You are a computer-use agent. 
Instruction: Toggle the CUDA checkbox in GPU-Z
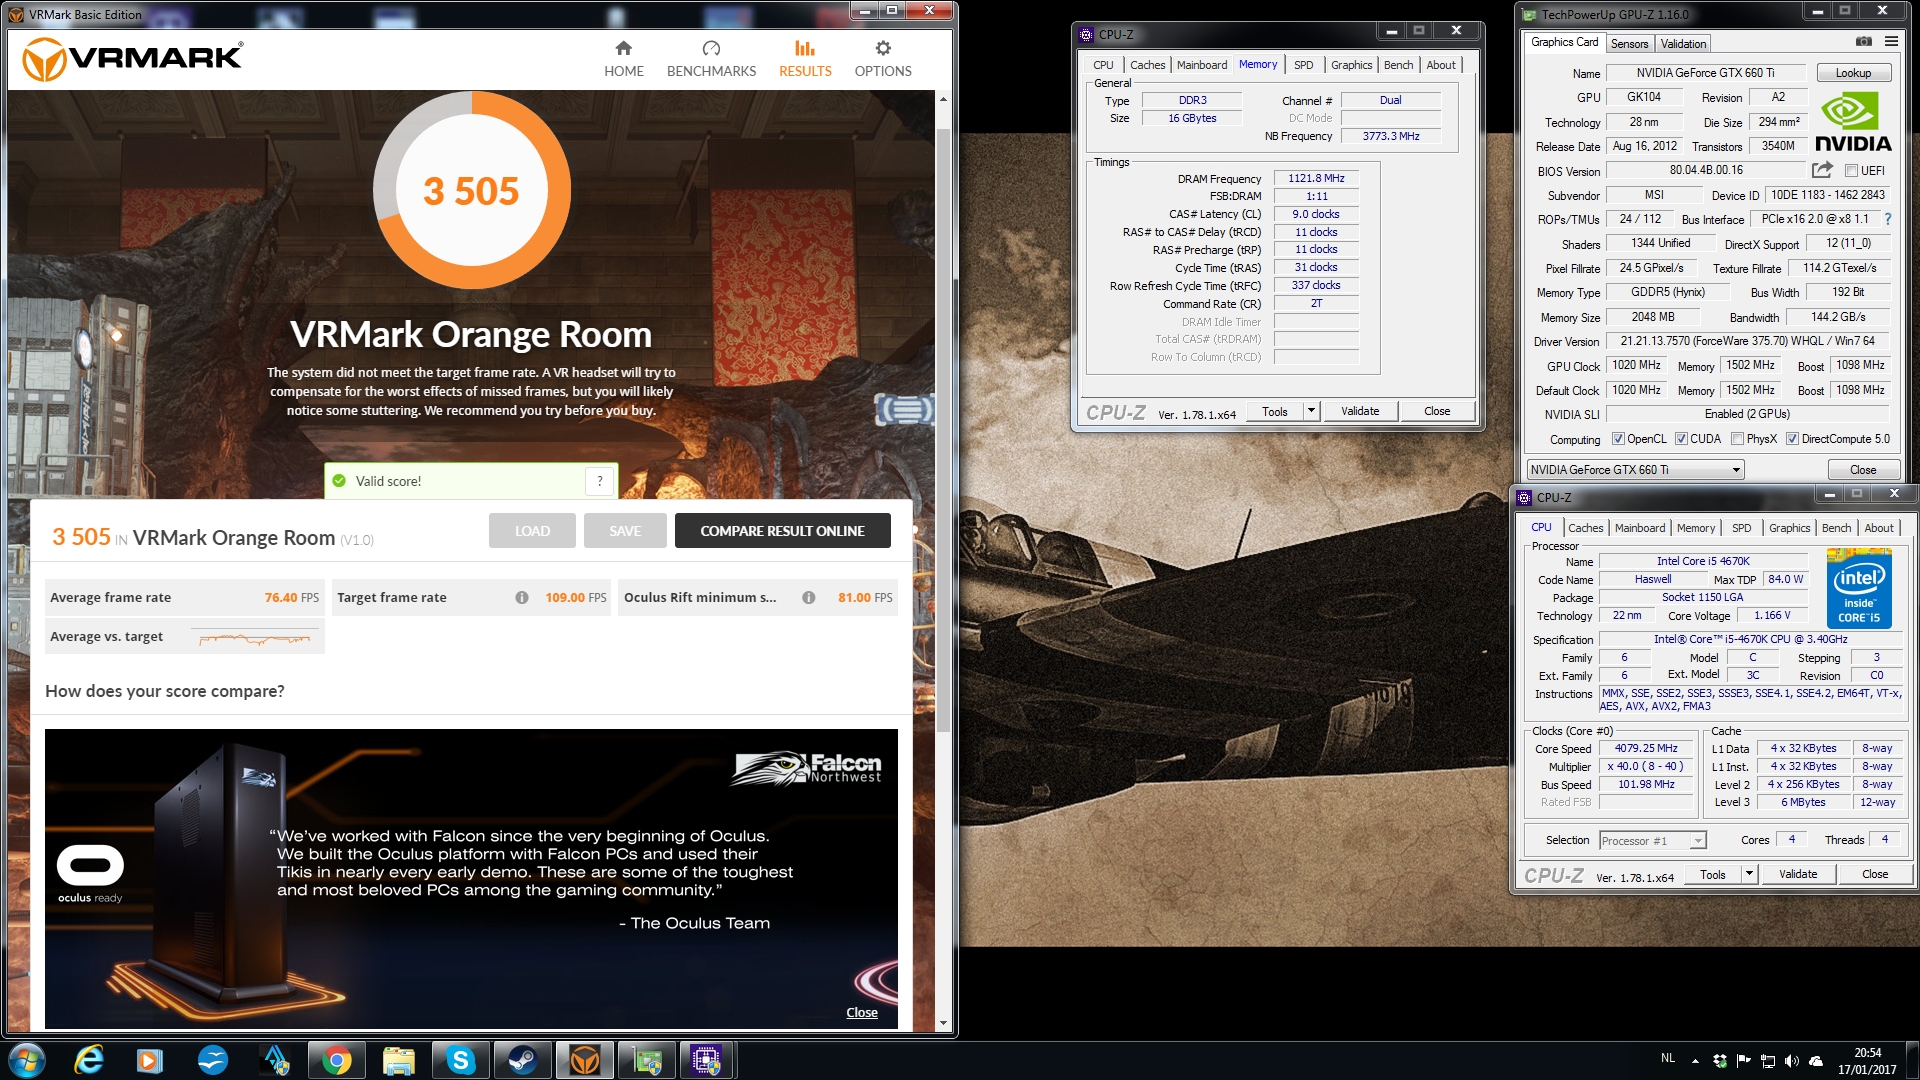tap(1682, 439)
